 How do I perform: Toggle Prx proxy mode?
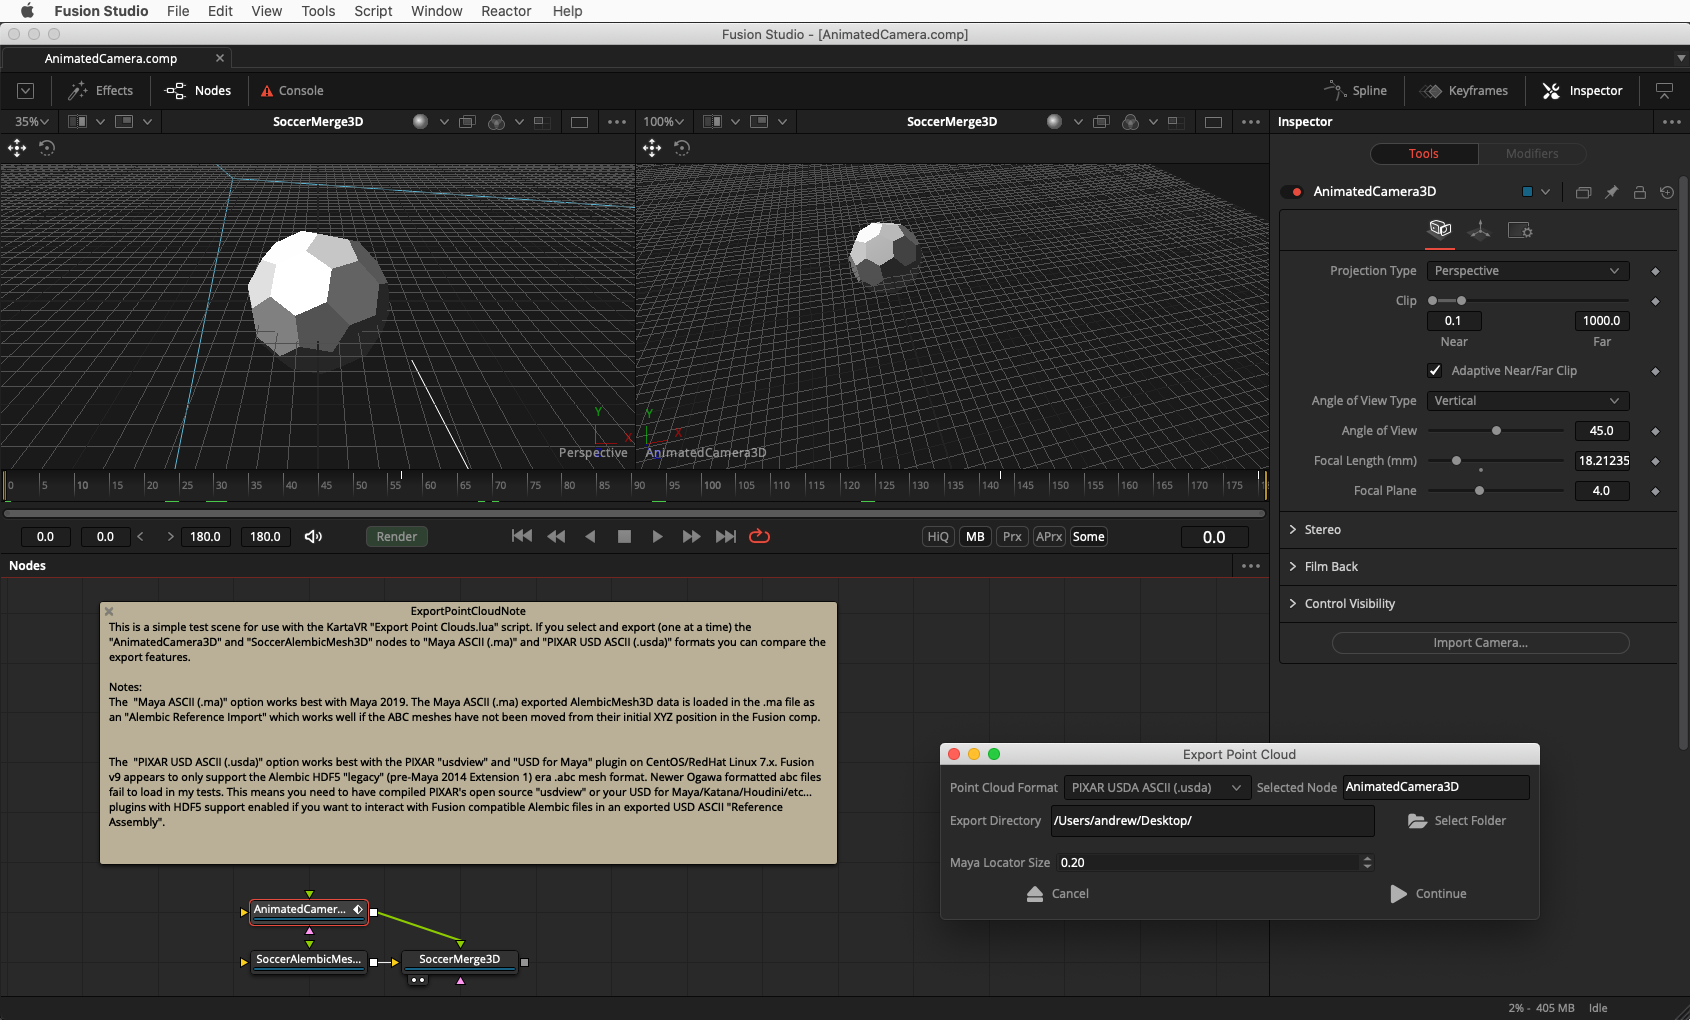[x=1012, y=537]
